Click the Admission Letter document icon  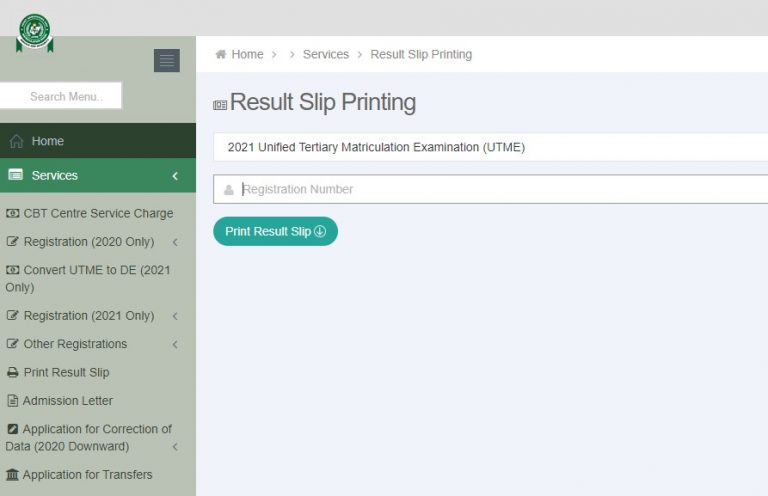(x=13, y=401)
